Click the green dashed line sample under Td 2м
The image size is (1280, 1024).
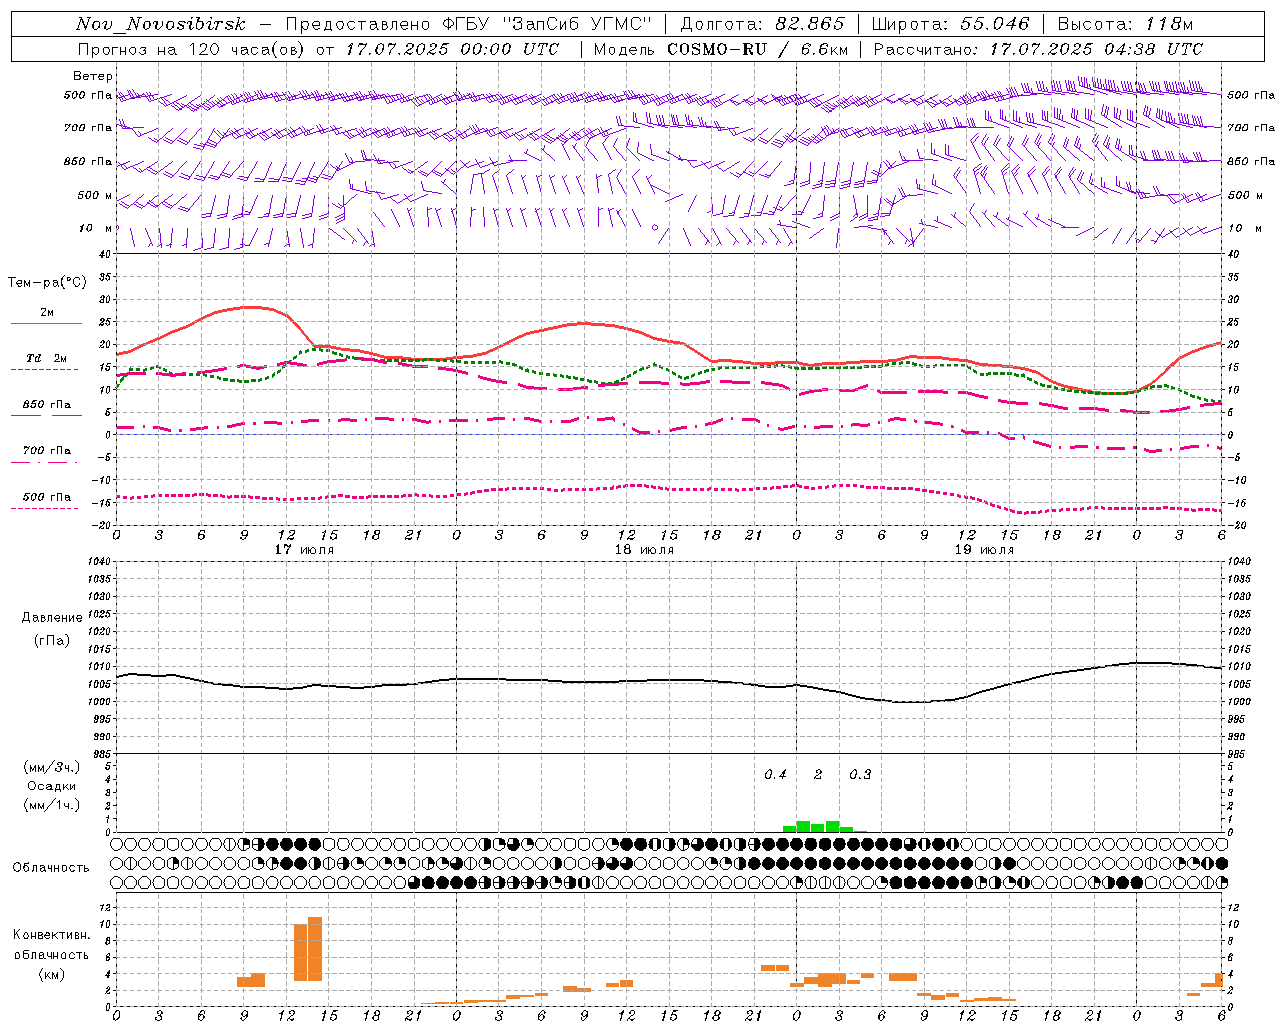[45, 369]
